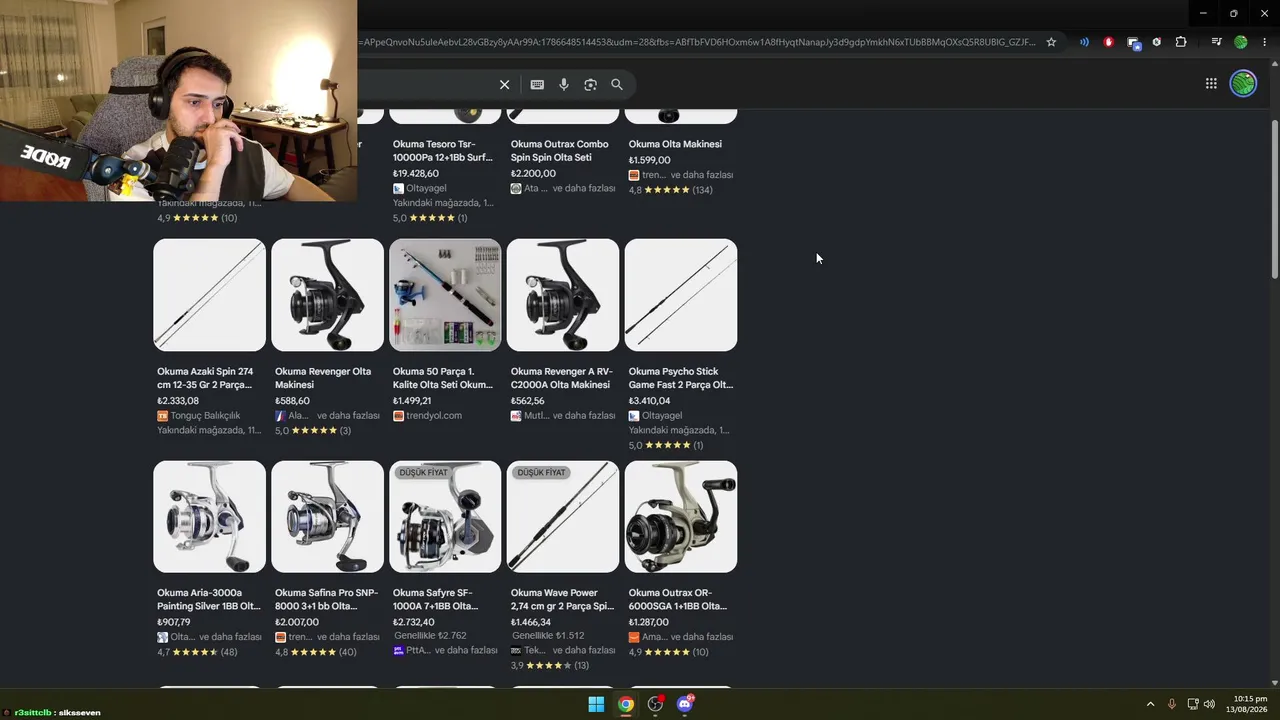This screenshot has width=1280, height=720.
Task: Open the Okuma Safina Pro reel image
Action: (x=327, y=517)
